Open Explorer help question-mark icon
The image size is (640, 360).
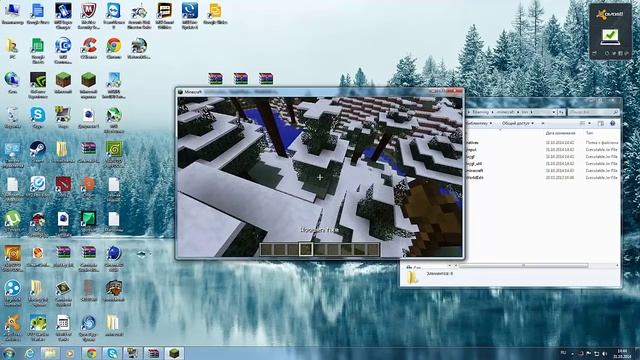612,123
